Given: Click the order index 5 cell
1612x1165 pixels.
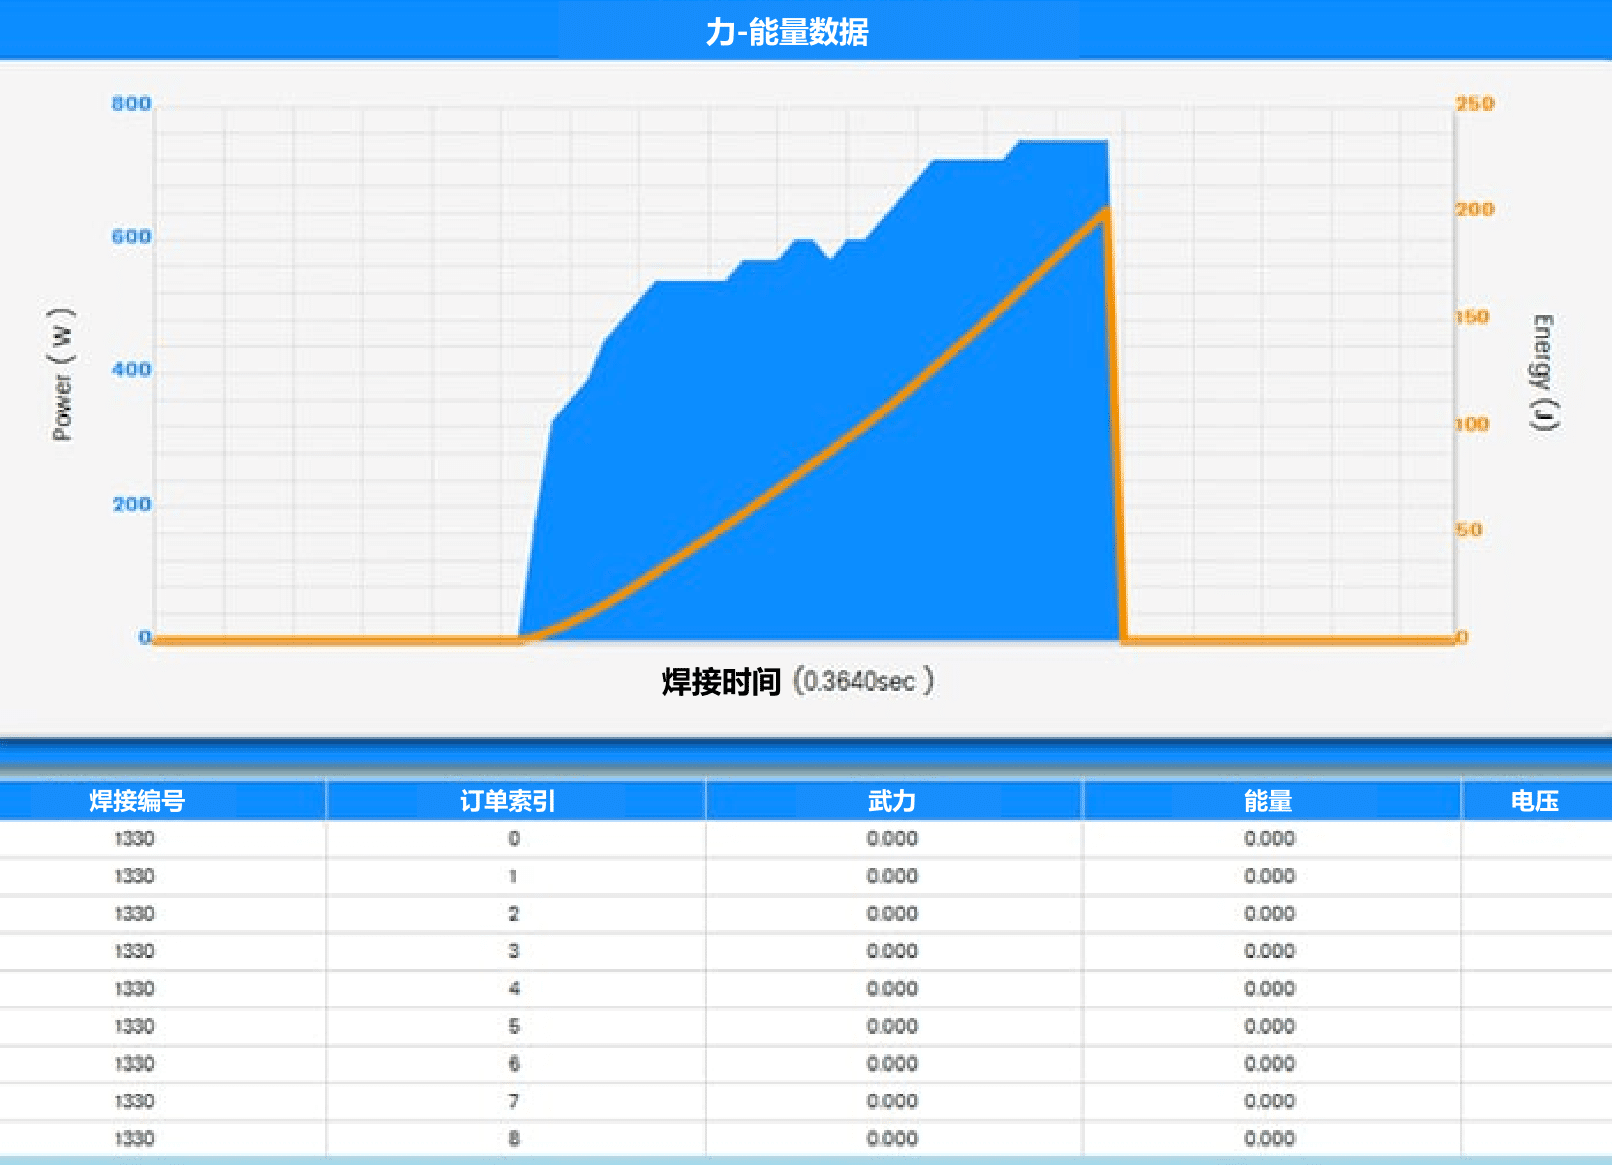Looking at the screenshot, I should (513, 1026).
